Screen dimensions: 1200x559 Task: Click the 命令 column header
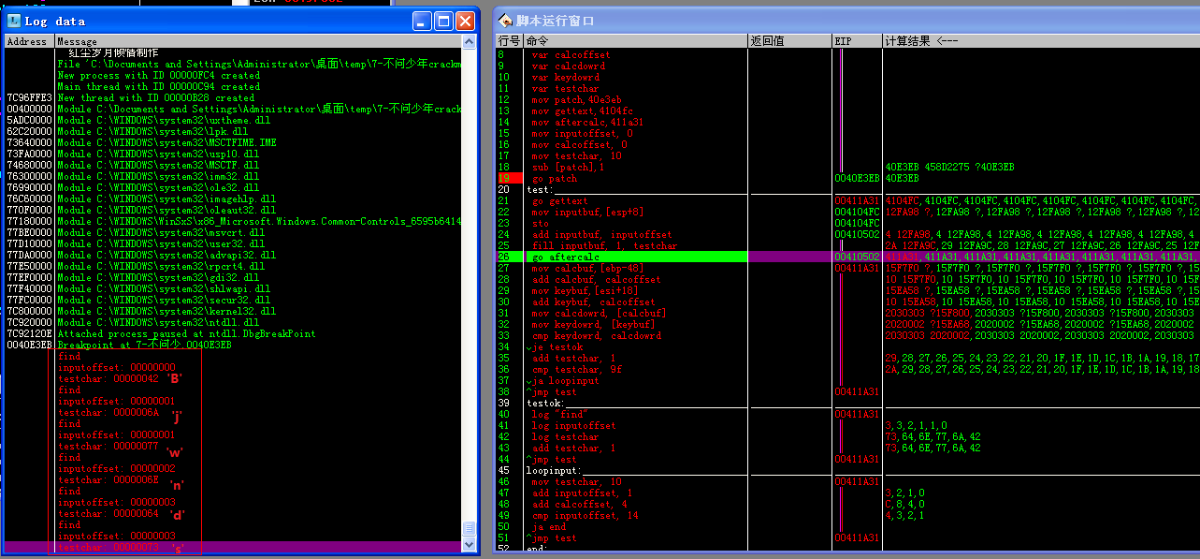pos(635,42)
